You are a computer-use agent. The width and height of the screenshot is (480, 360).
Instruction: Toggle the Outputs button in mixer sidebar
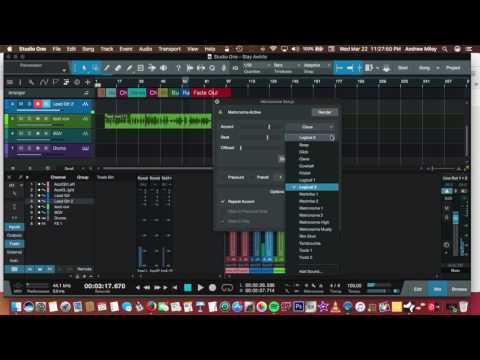(14, 235)
